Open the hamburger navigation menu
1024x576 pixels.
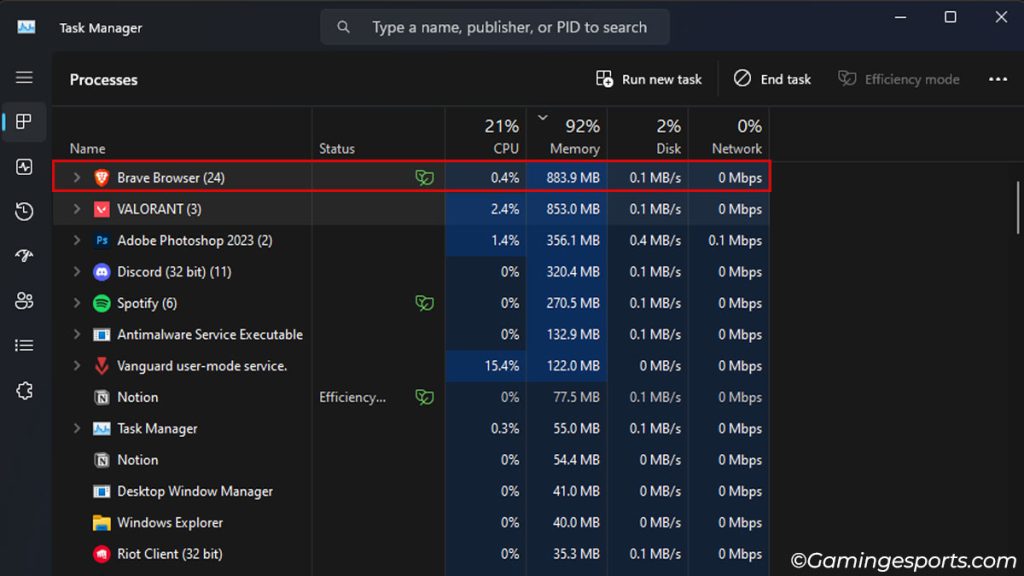[x=24, y=78]
